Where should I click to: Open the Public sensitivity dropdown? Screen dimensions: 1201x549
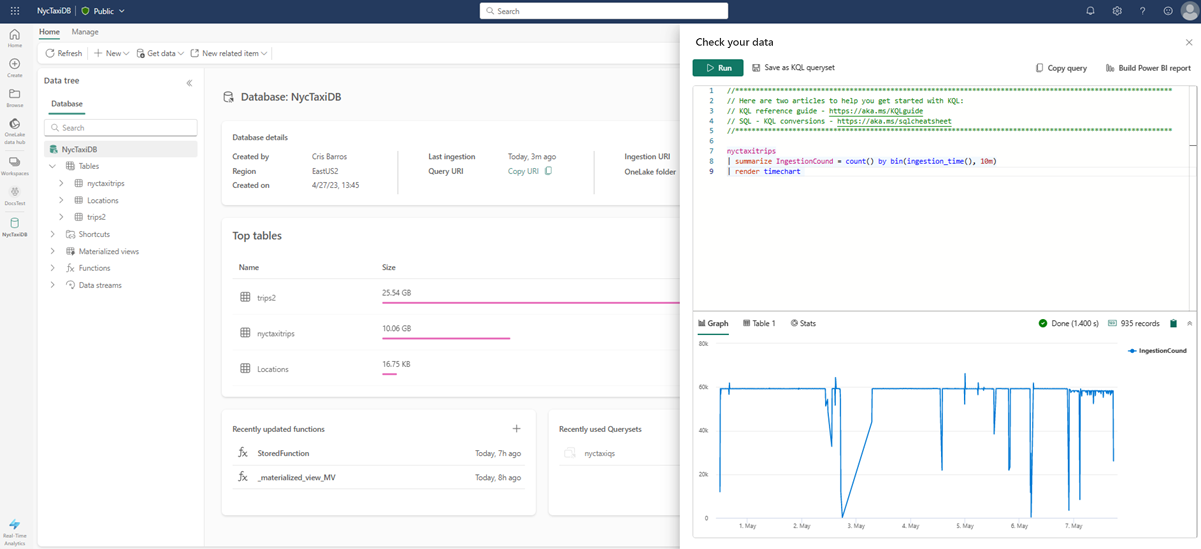coord(103,11)
